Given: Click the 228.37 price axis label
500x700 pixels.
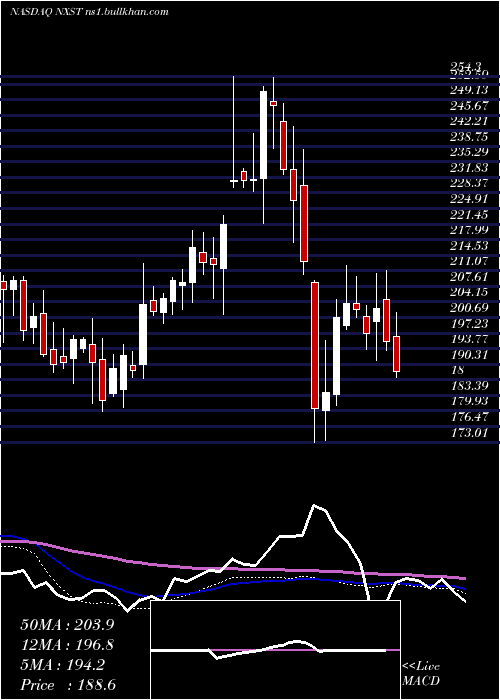Looking at the screenshot, I should tap(468, 184).
